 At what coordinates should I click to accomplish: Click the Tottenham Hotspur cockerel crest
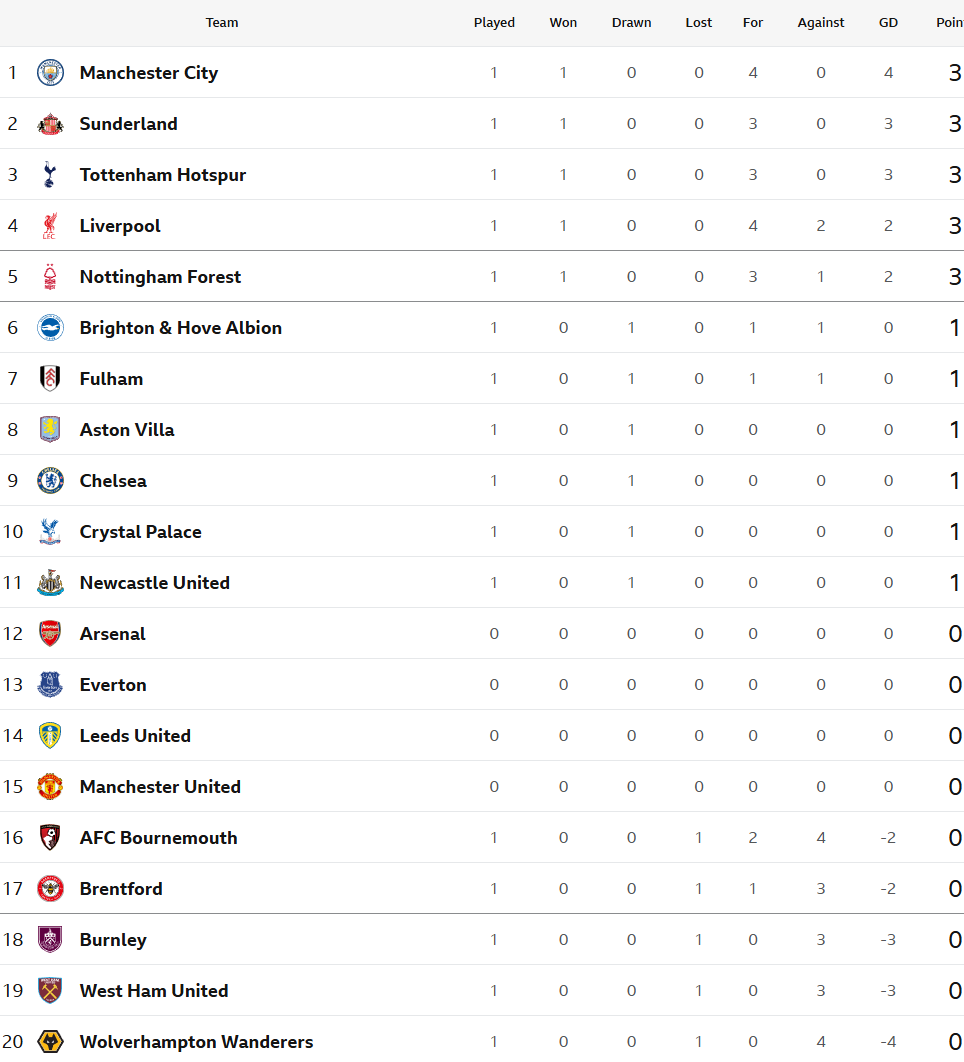point(49,175)
